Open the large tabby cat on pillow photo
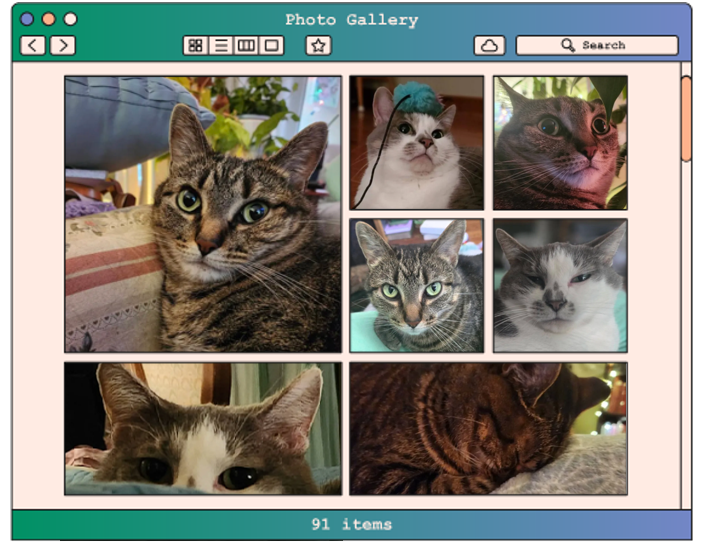Image resolution: width=702 pixels, height=548 pixels. [x=203, y=214]
